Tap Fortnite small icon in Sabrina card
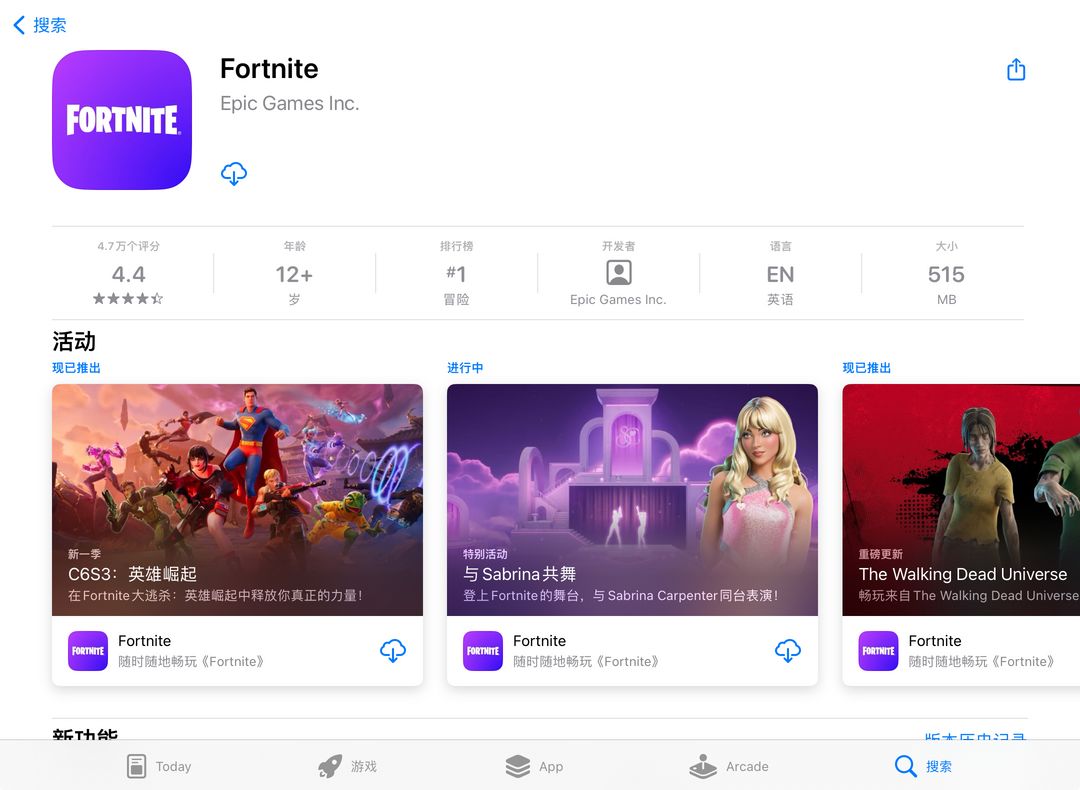This screenshot has height=790, width=1080. point(483,650)
